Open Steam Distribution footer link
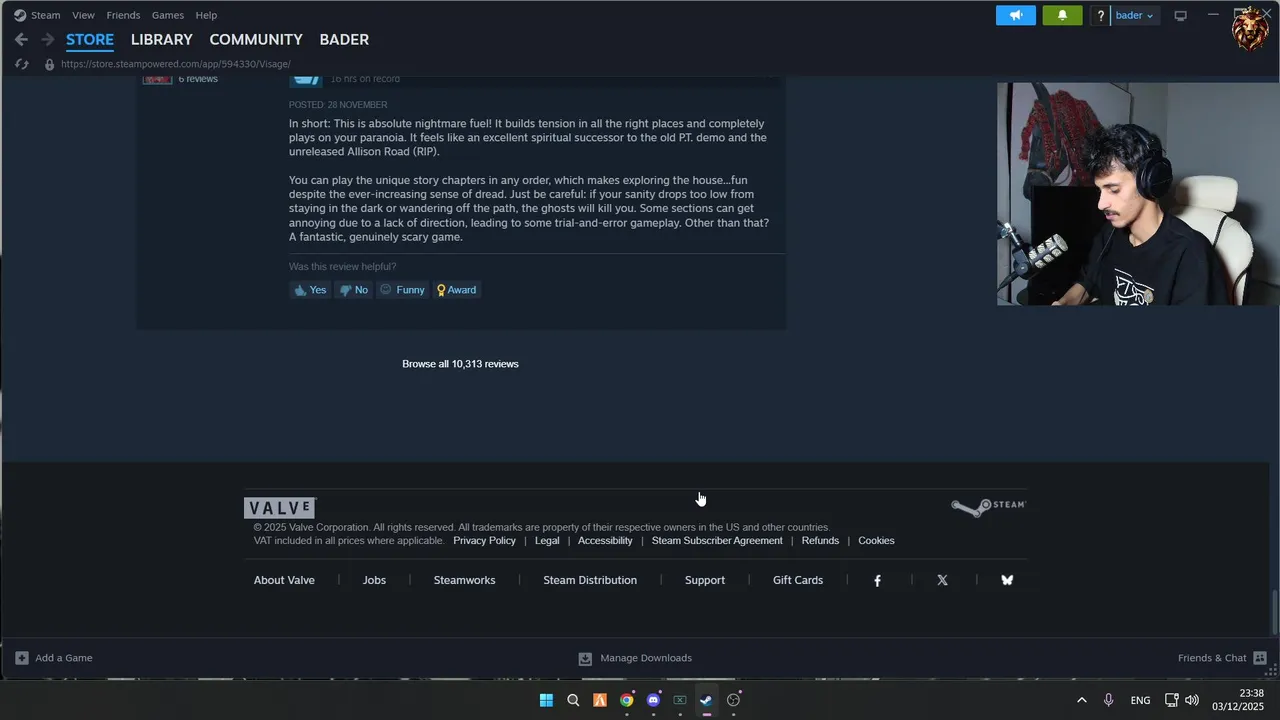Image resolution: width=1280 pixels, height=720 pixels. 590,580
